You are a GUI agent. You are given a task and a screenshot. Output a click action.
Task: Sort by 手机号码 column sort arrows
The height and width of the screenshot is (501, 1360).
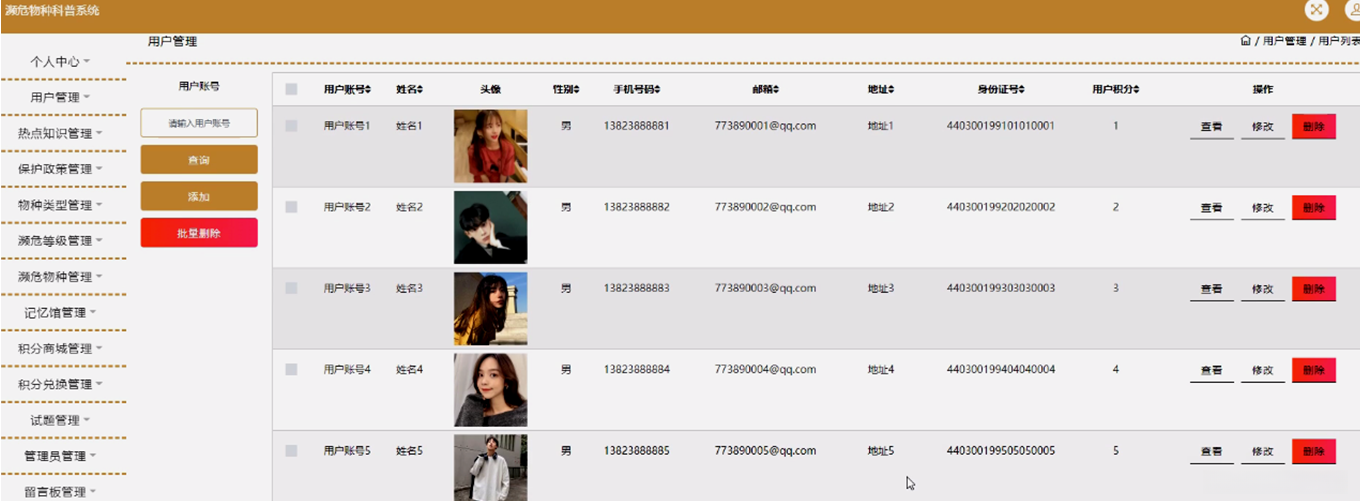click(x=660, y=90)
